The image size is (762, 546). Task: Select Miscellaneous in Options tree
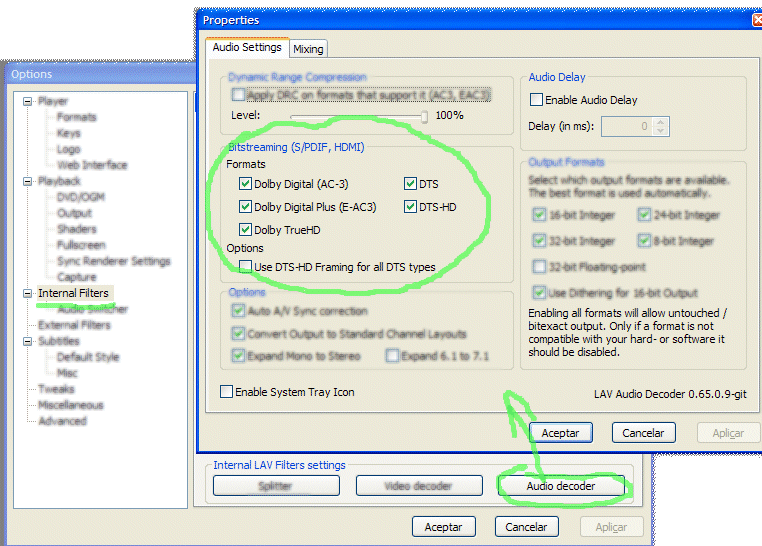(x=71, y=405)
